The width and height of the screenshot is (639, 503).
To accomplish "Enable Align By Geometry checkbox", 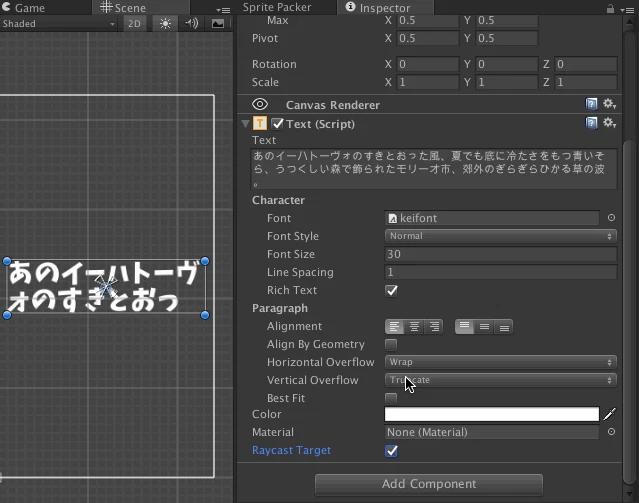I will tap(391, 345).
